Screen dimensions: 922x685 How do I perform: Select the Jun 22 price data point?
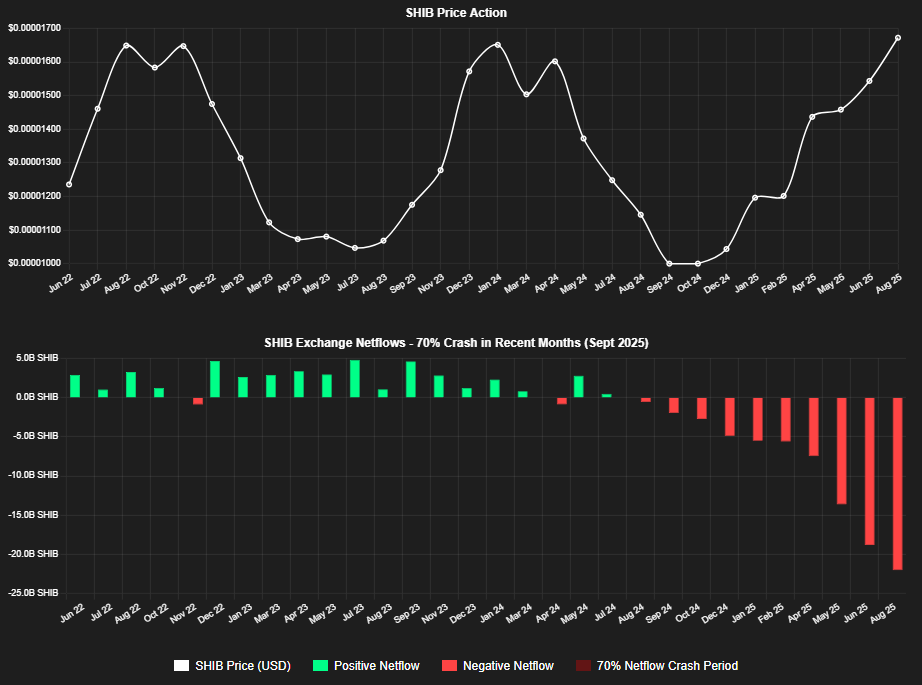[69, 185]
